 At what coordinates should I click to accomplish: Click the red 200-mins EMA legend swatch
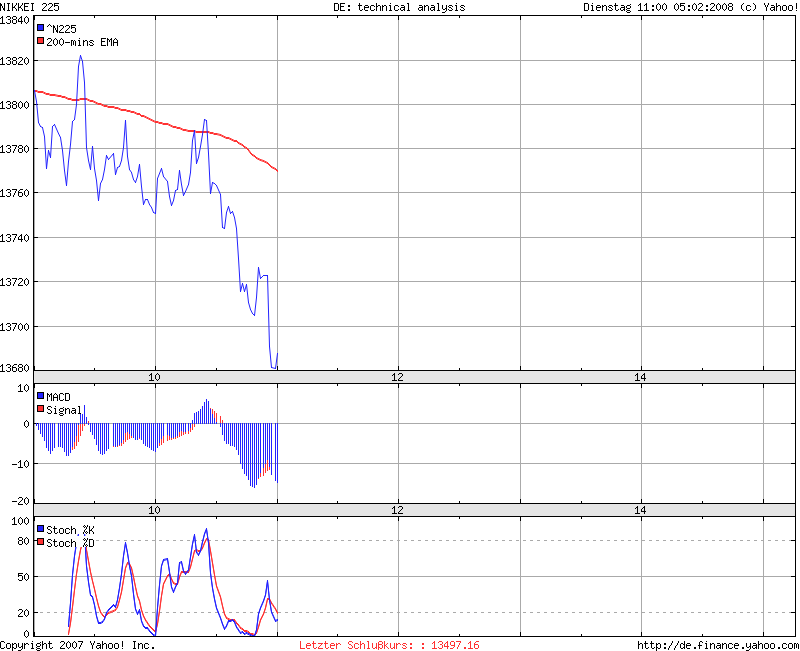[41, 41]
